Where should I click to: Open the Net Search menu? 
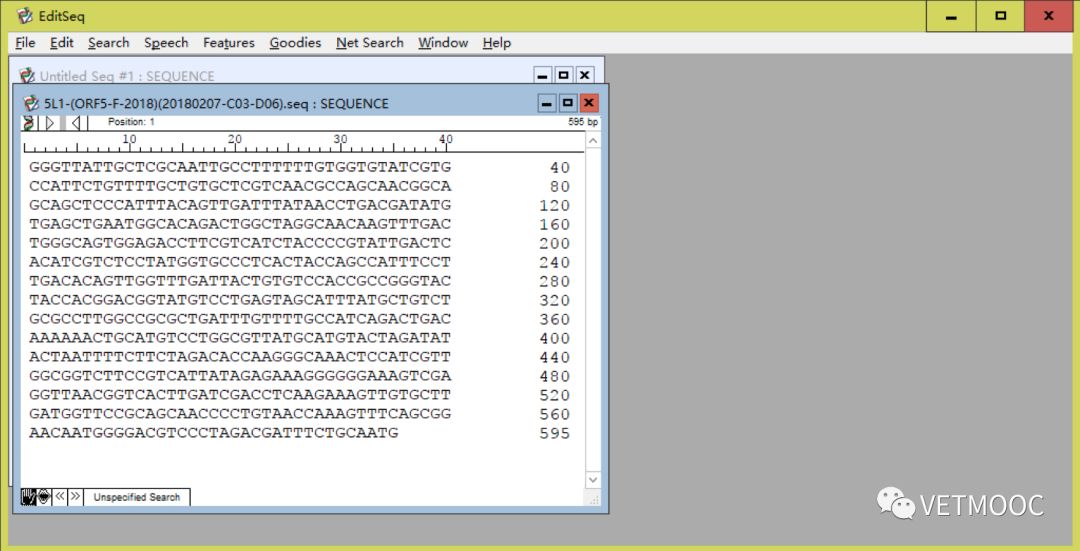coord(369,43)
